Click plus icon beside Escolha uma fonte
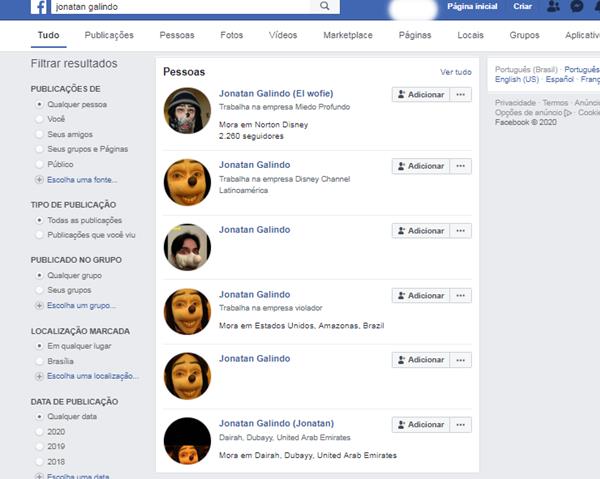The height and width of the screenshot is (479, 600). coord(39,179)
